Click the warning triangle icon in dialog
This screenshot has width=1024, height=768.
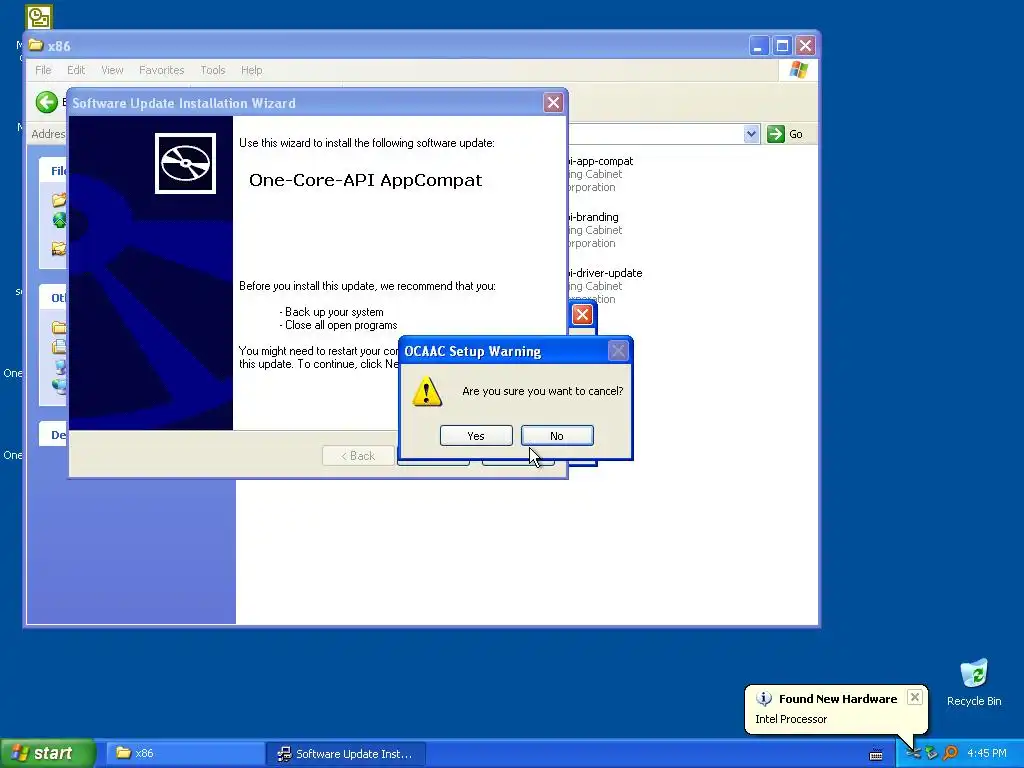427,392
